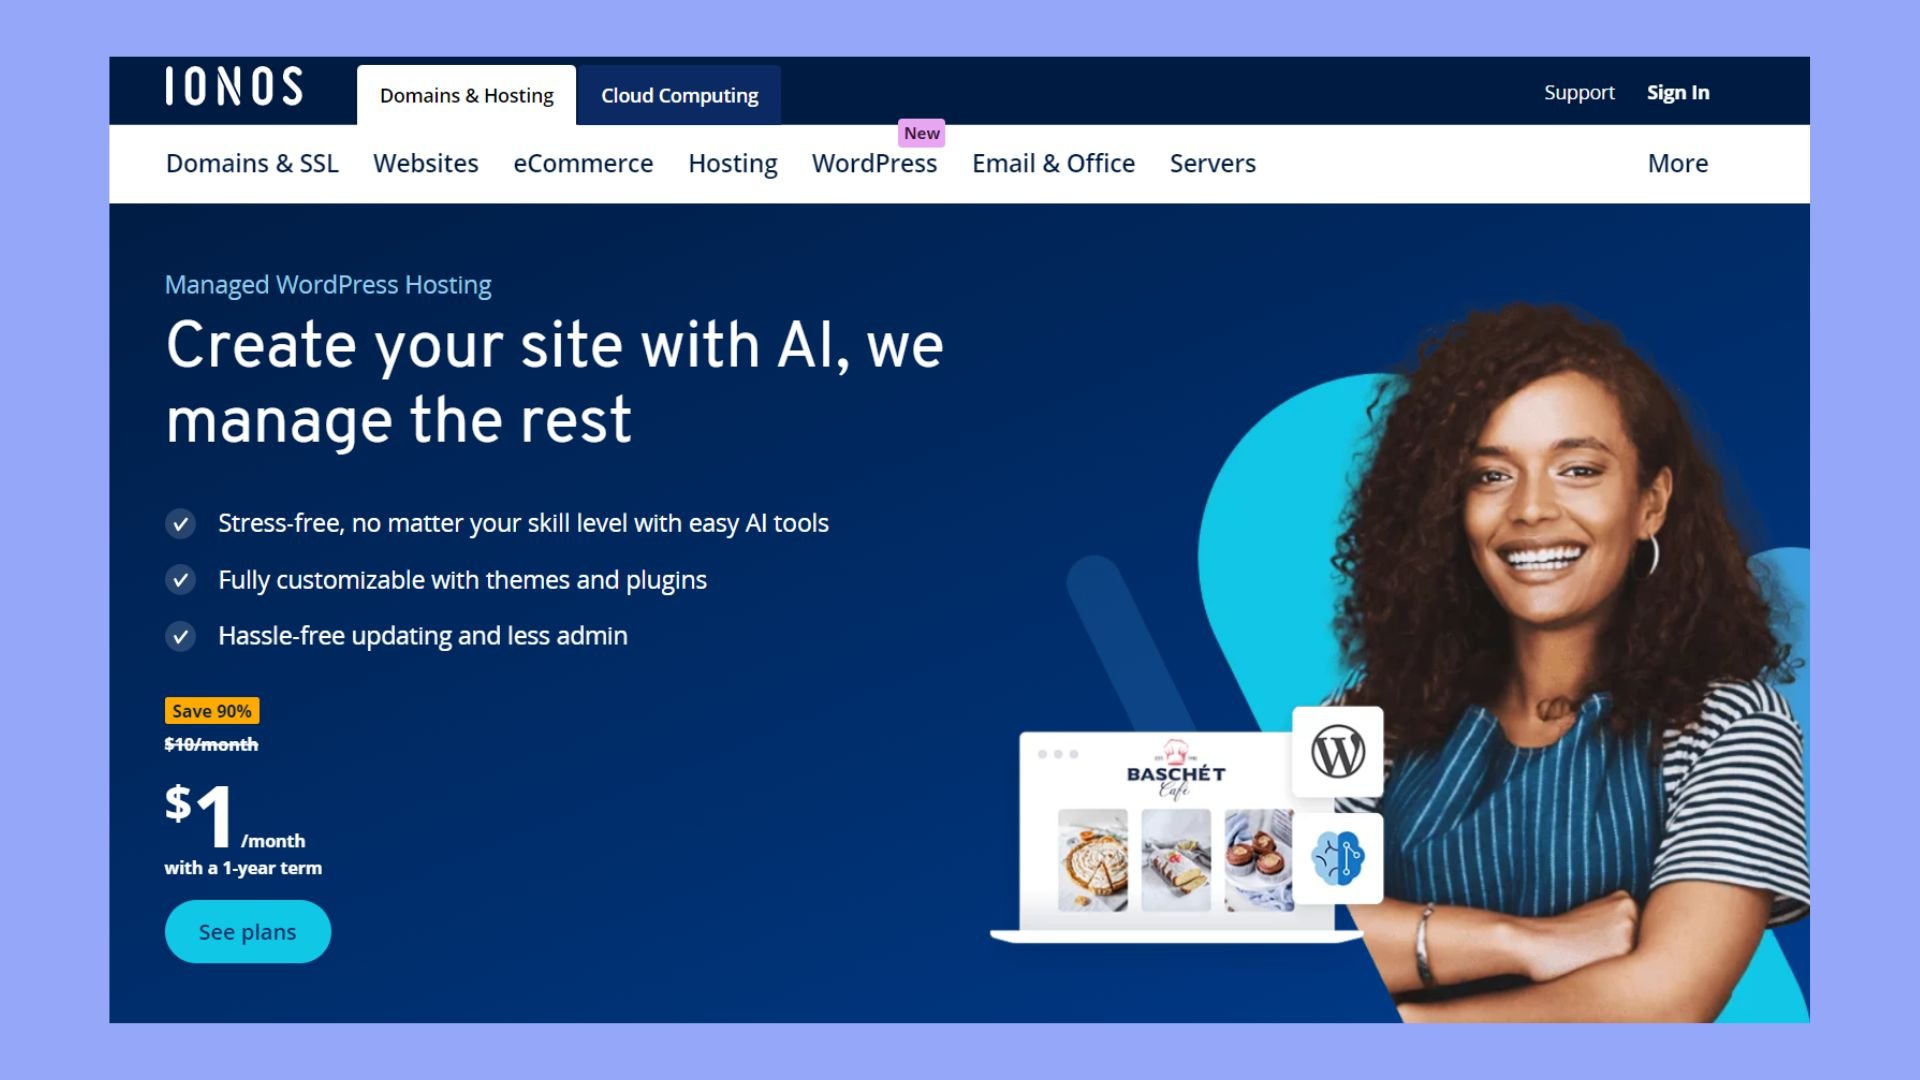The height and width of the screenshot is (1080, 1920).
Task: Click the See plans button
Action: point(248,932)
